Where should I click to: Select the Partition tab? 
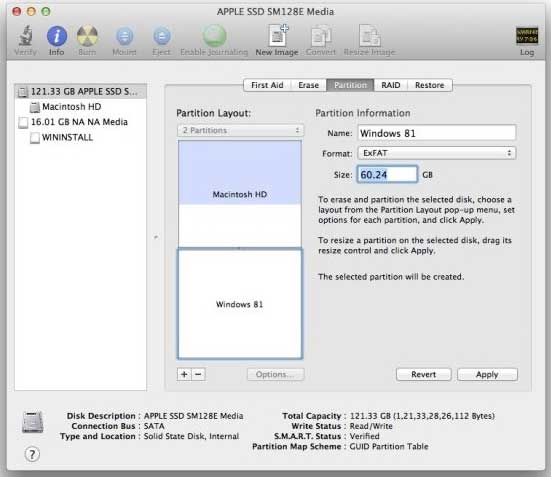tap(350, 85)
